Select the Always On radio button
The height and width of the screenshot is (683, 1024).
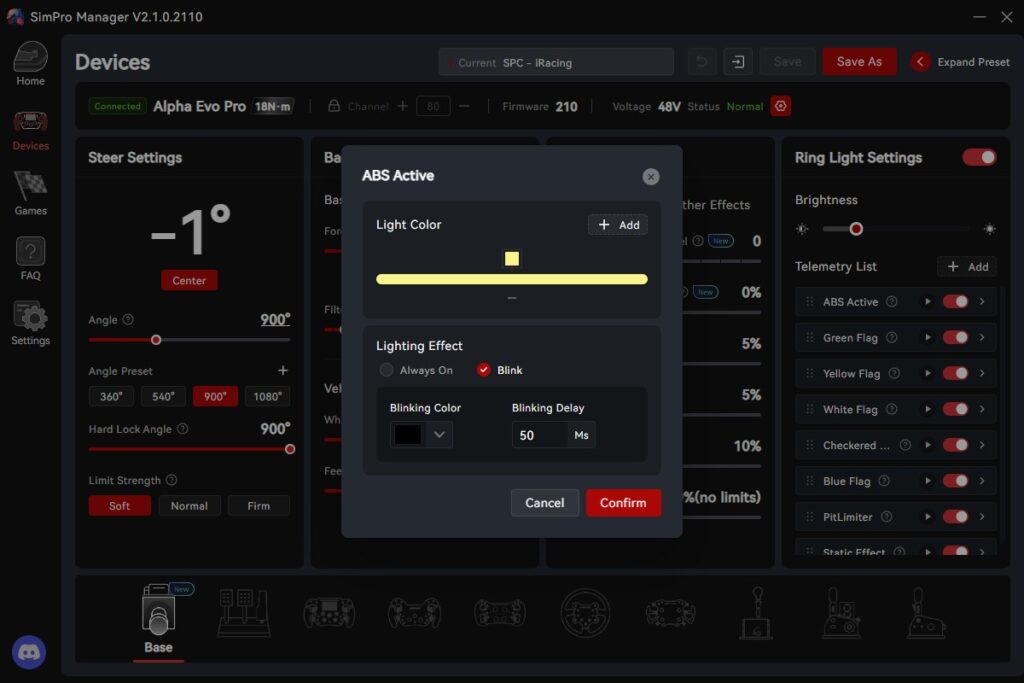pos(387,370)
